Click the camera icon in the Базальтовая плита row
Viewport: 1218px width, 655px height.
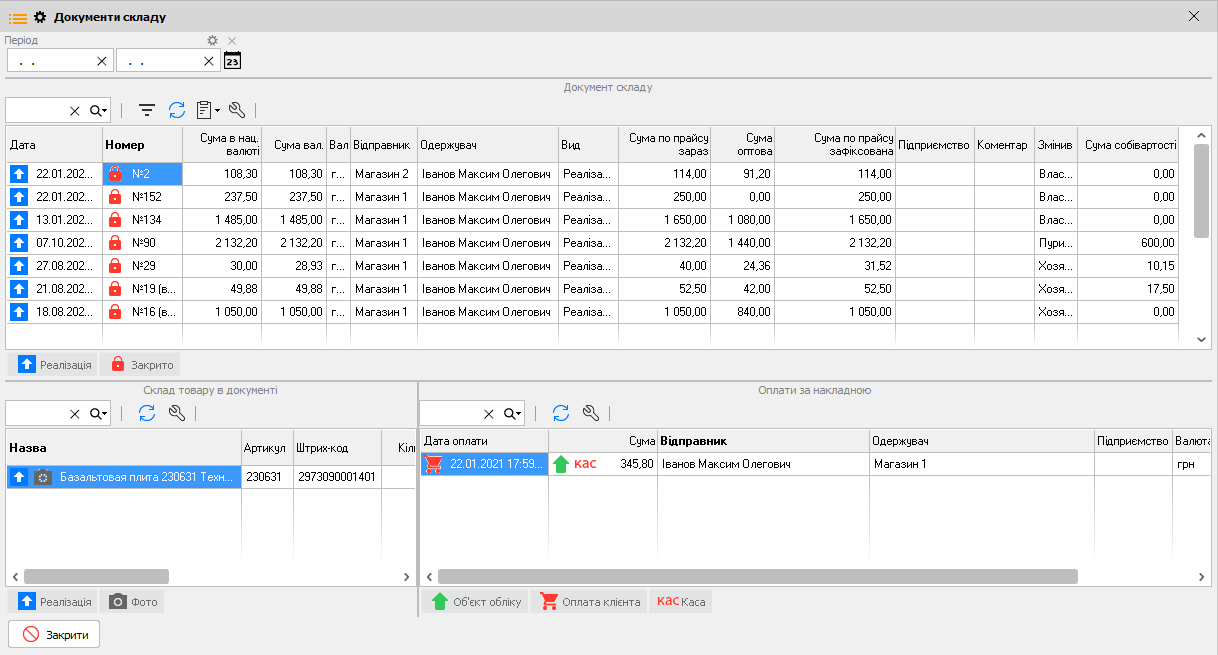pyautogui.click(x=42, y=478)
